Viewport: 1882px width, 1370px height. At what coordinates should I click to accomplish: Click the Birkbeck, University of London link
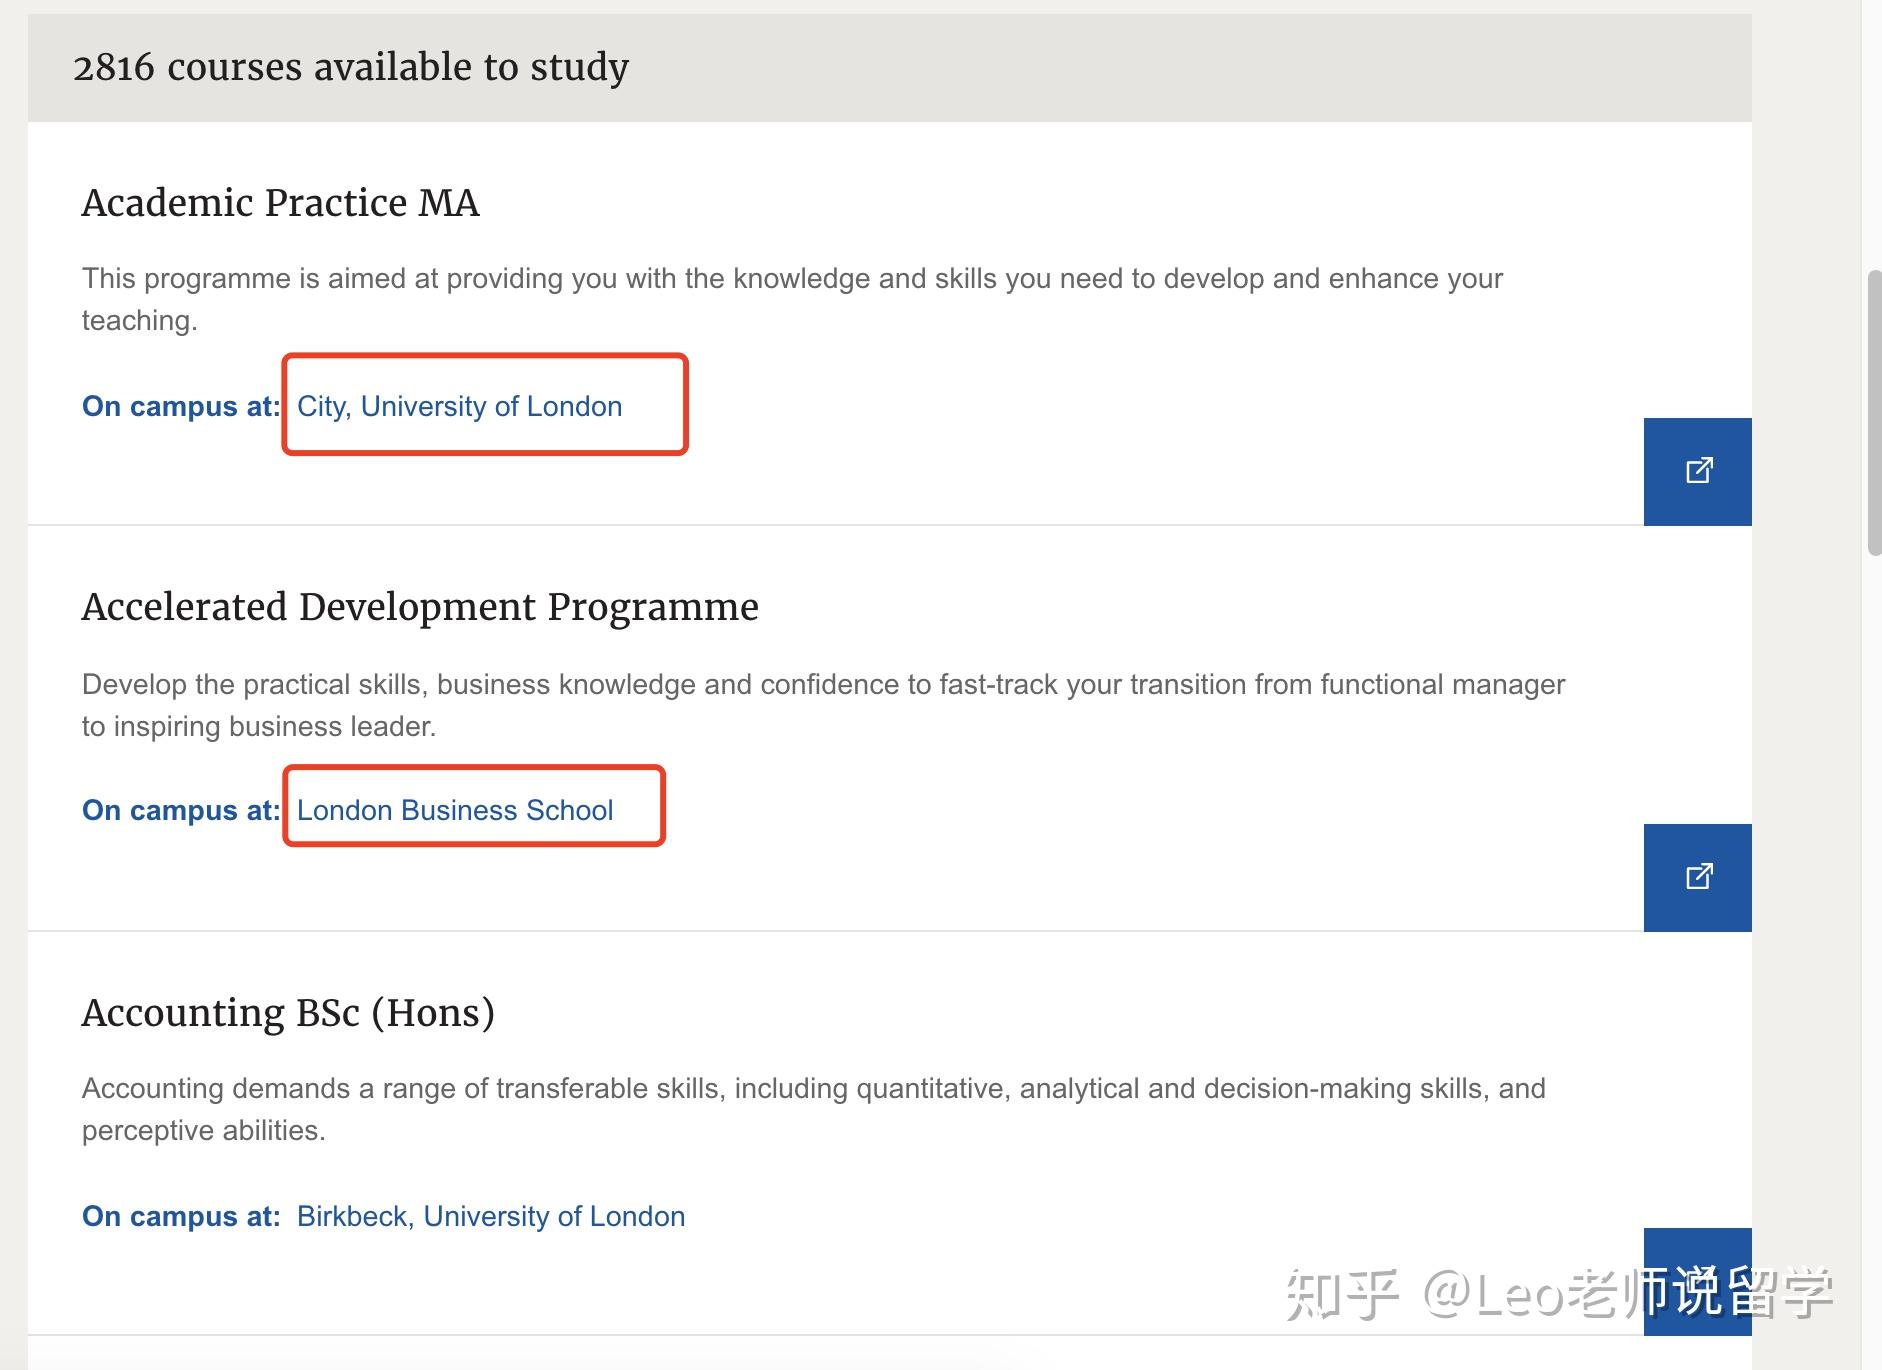(491, 1216)
